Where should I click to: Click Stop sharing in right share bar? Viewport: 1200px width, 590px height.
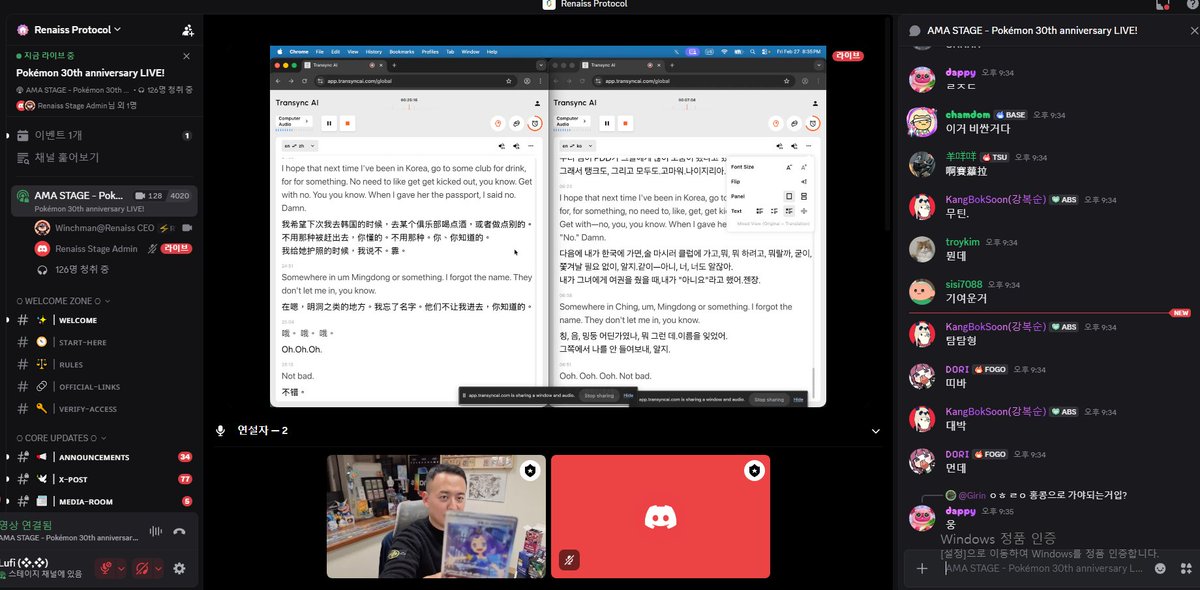[x=769, y=399]
